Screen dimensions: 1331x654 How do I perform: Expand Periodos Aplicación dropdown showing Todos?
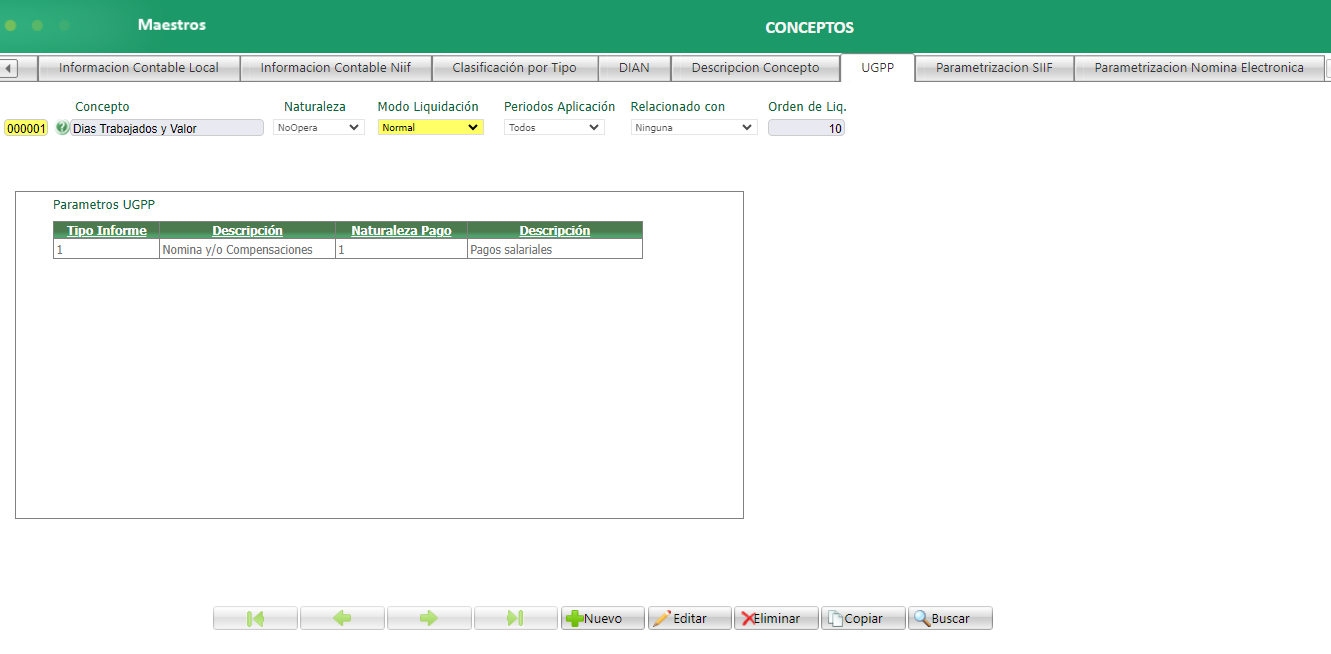point(554,127)
